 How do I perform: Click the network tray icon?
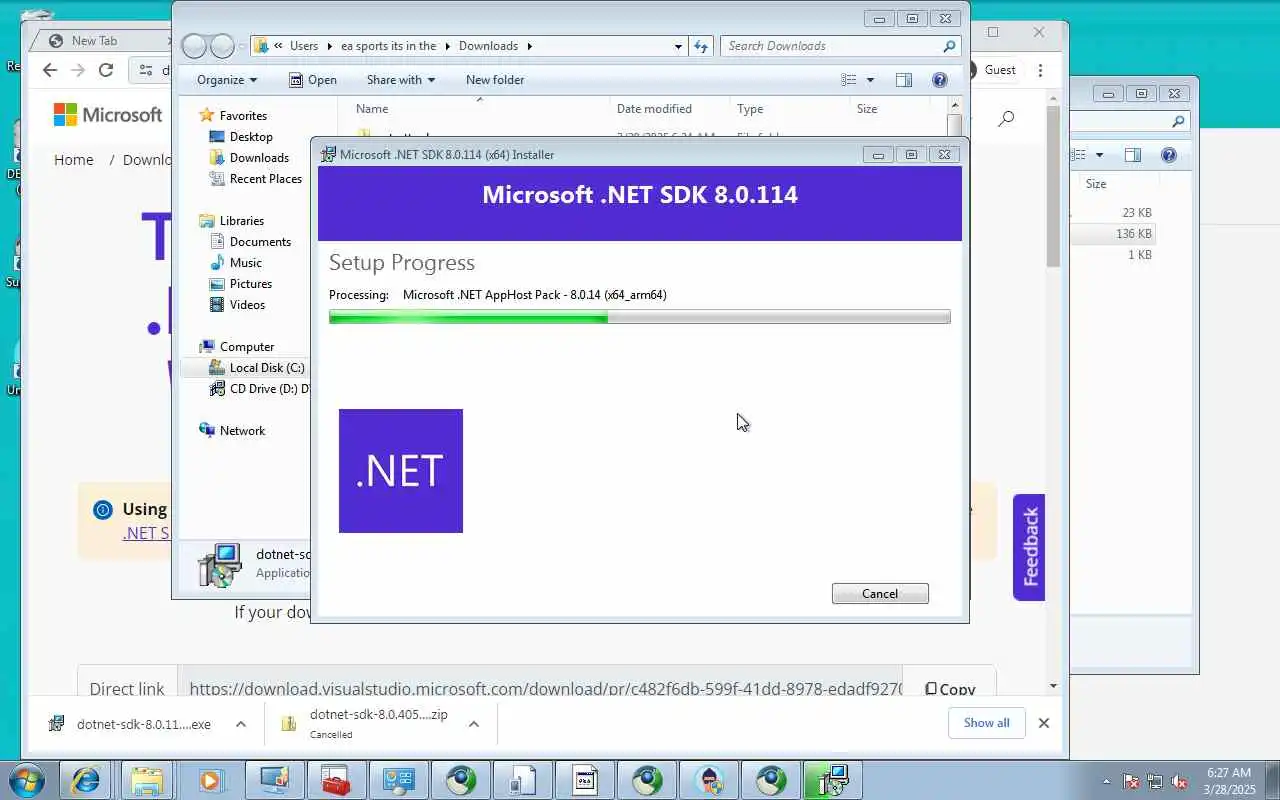(1155, 781)
